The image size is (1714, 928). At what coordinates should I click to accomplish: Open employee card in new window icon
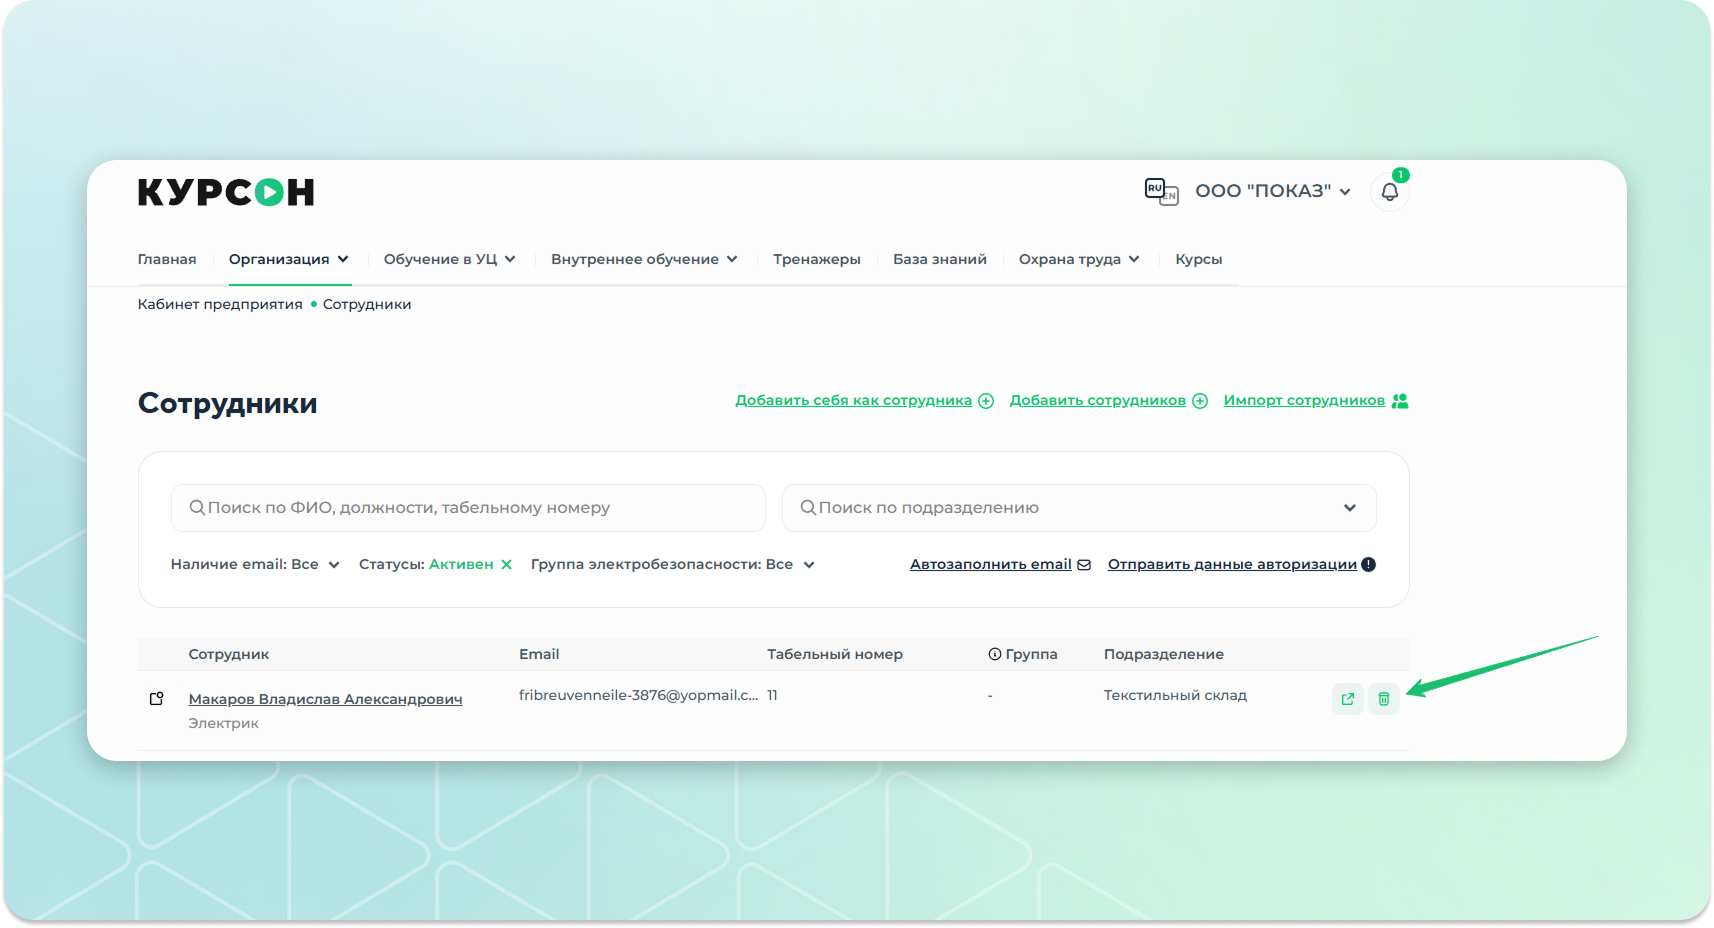tap(1347, 699)
